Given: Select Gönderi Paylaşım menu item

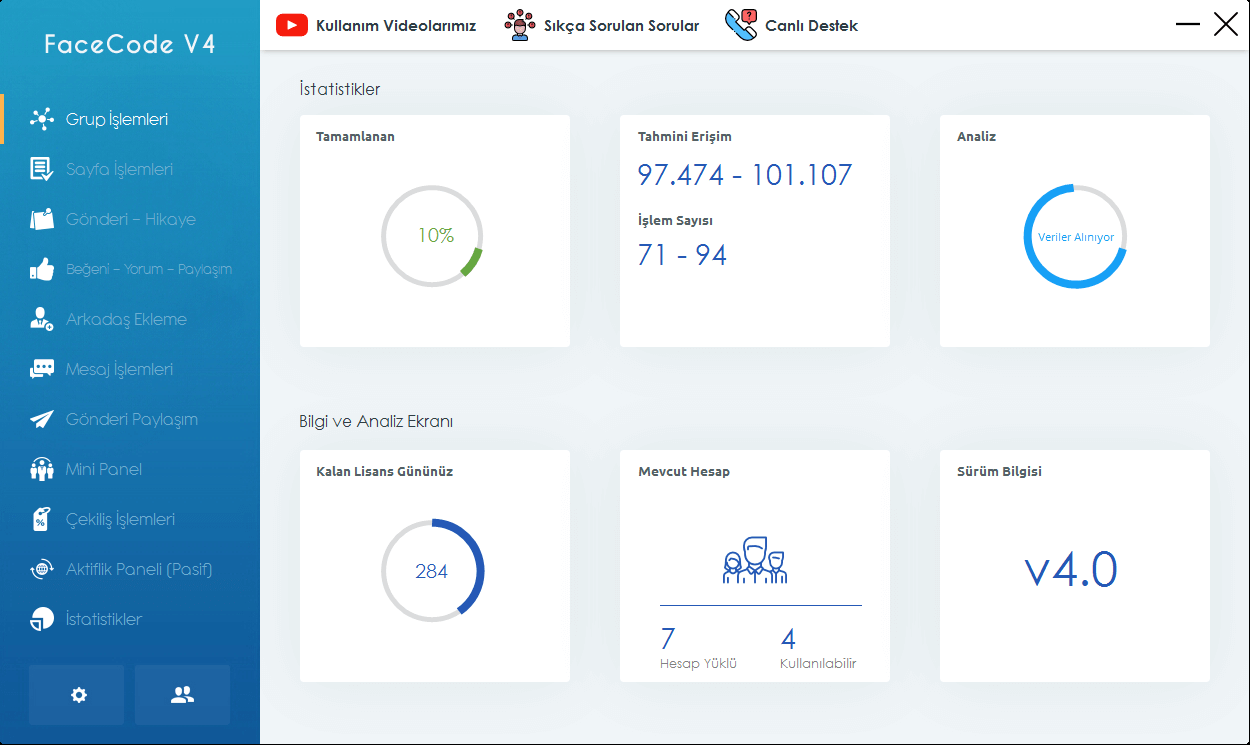Looking at the screenshot, I should (130, 419).
